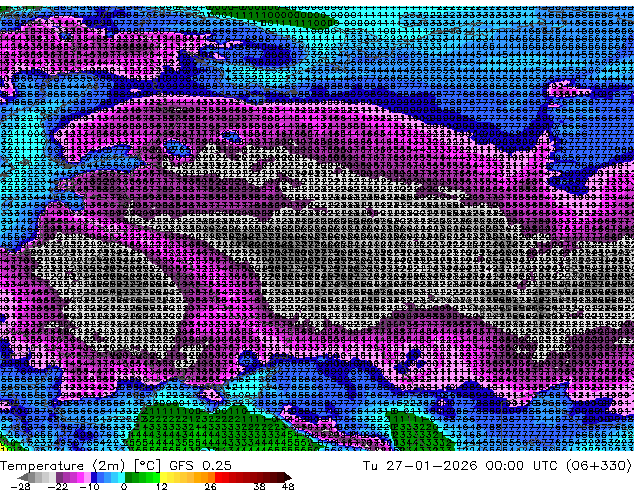Click the dark green swatch right of 0 on the scale

(x=129, y=477)
